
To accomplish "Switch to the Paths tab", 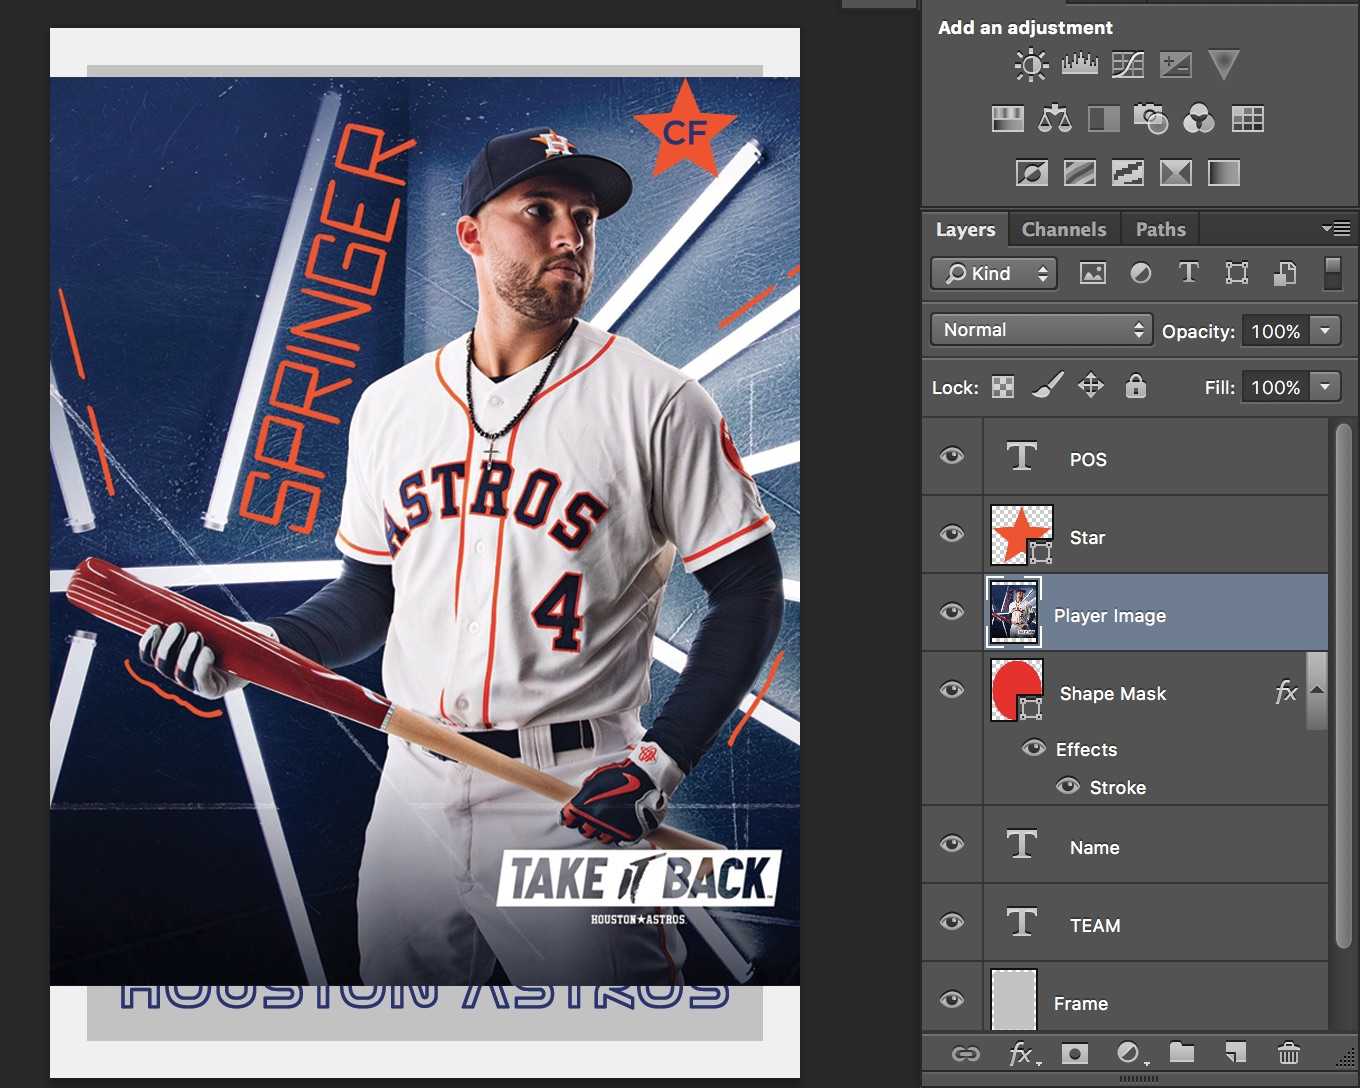I will (1160, 229).
